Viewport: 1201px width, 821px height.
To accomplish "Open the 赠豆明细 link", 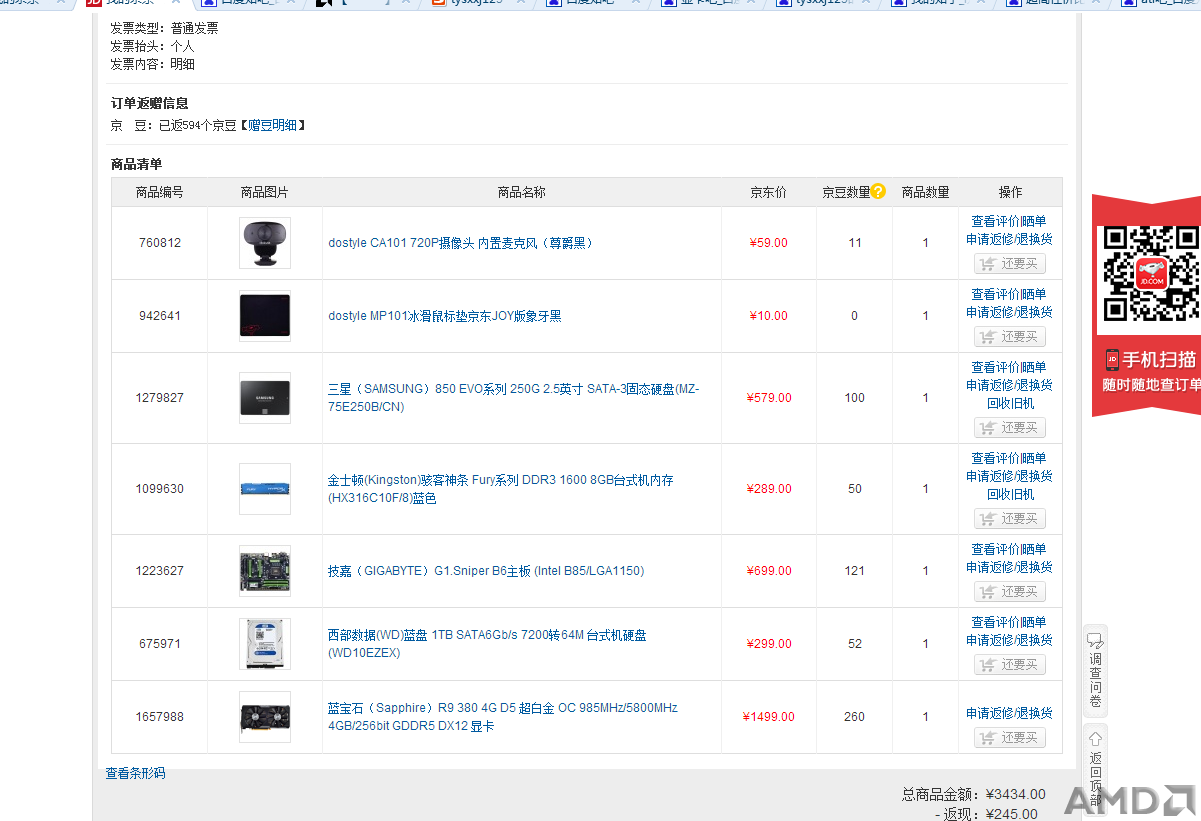I will pyautogui.click(x=272, y=126).
